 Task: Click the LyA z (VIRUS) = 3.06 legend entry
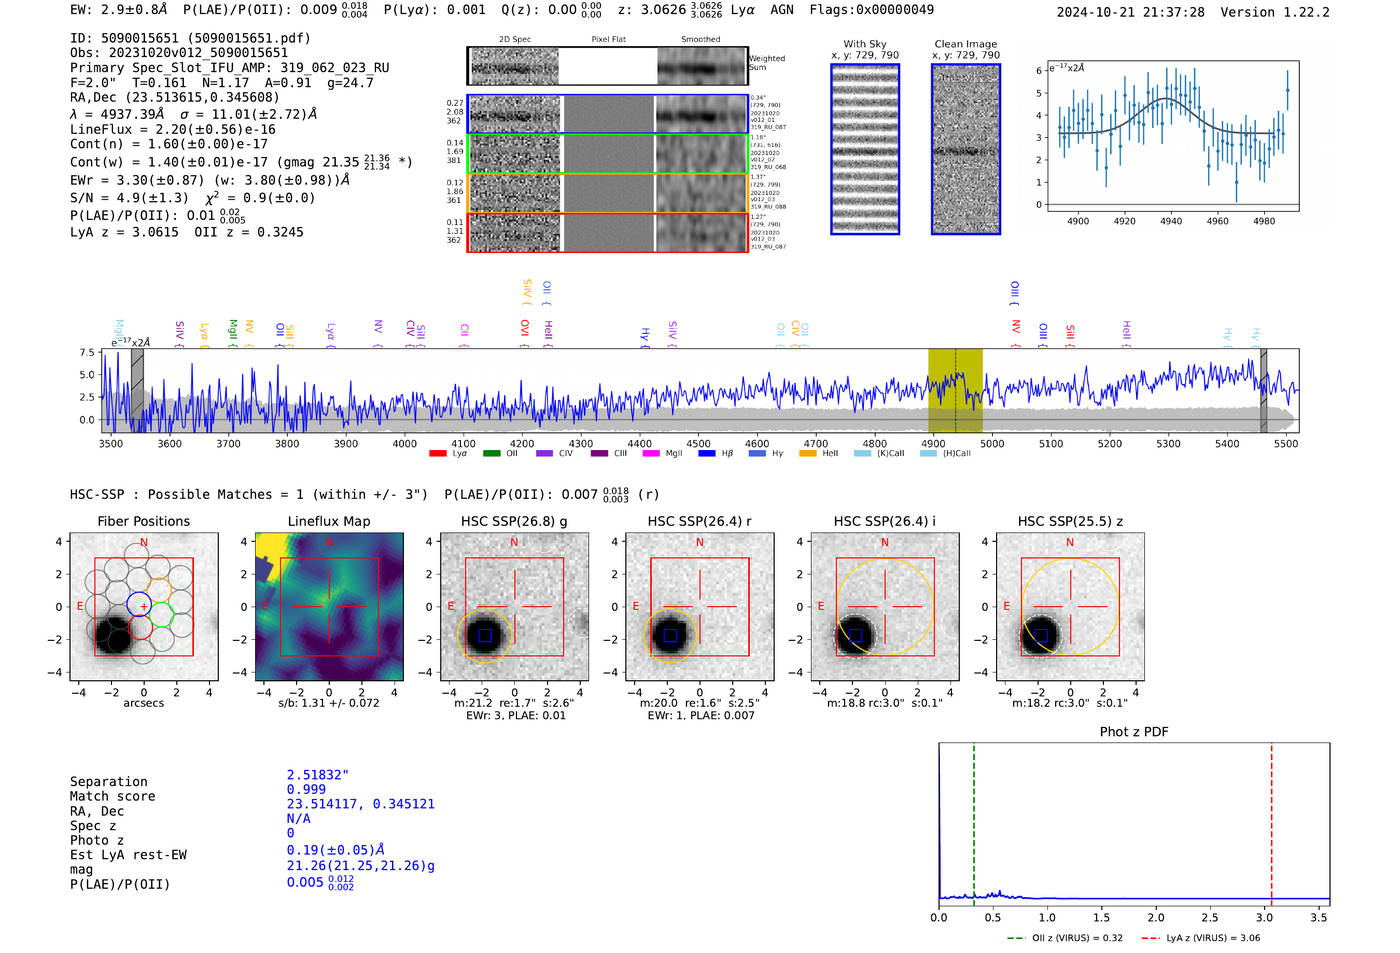1200,938
